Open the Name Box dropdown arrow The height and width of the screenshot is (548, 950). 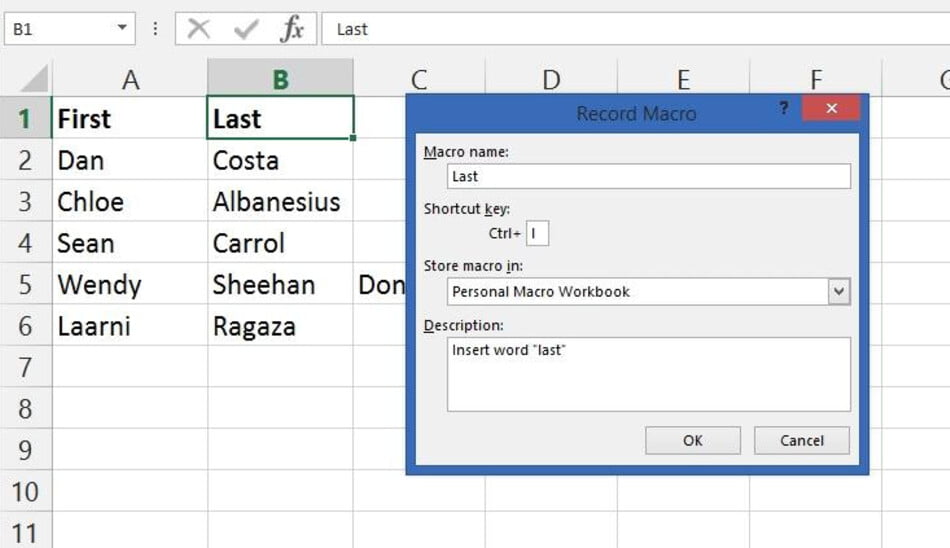tap(122, 27)
